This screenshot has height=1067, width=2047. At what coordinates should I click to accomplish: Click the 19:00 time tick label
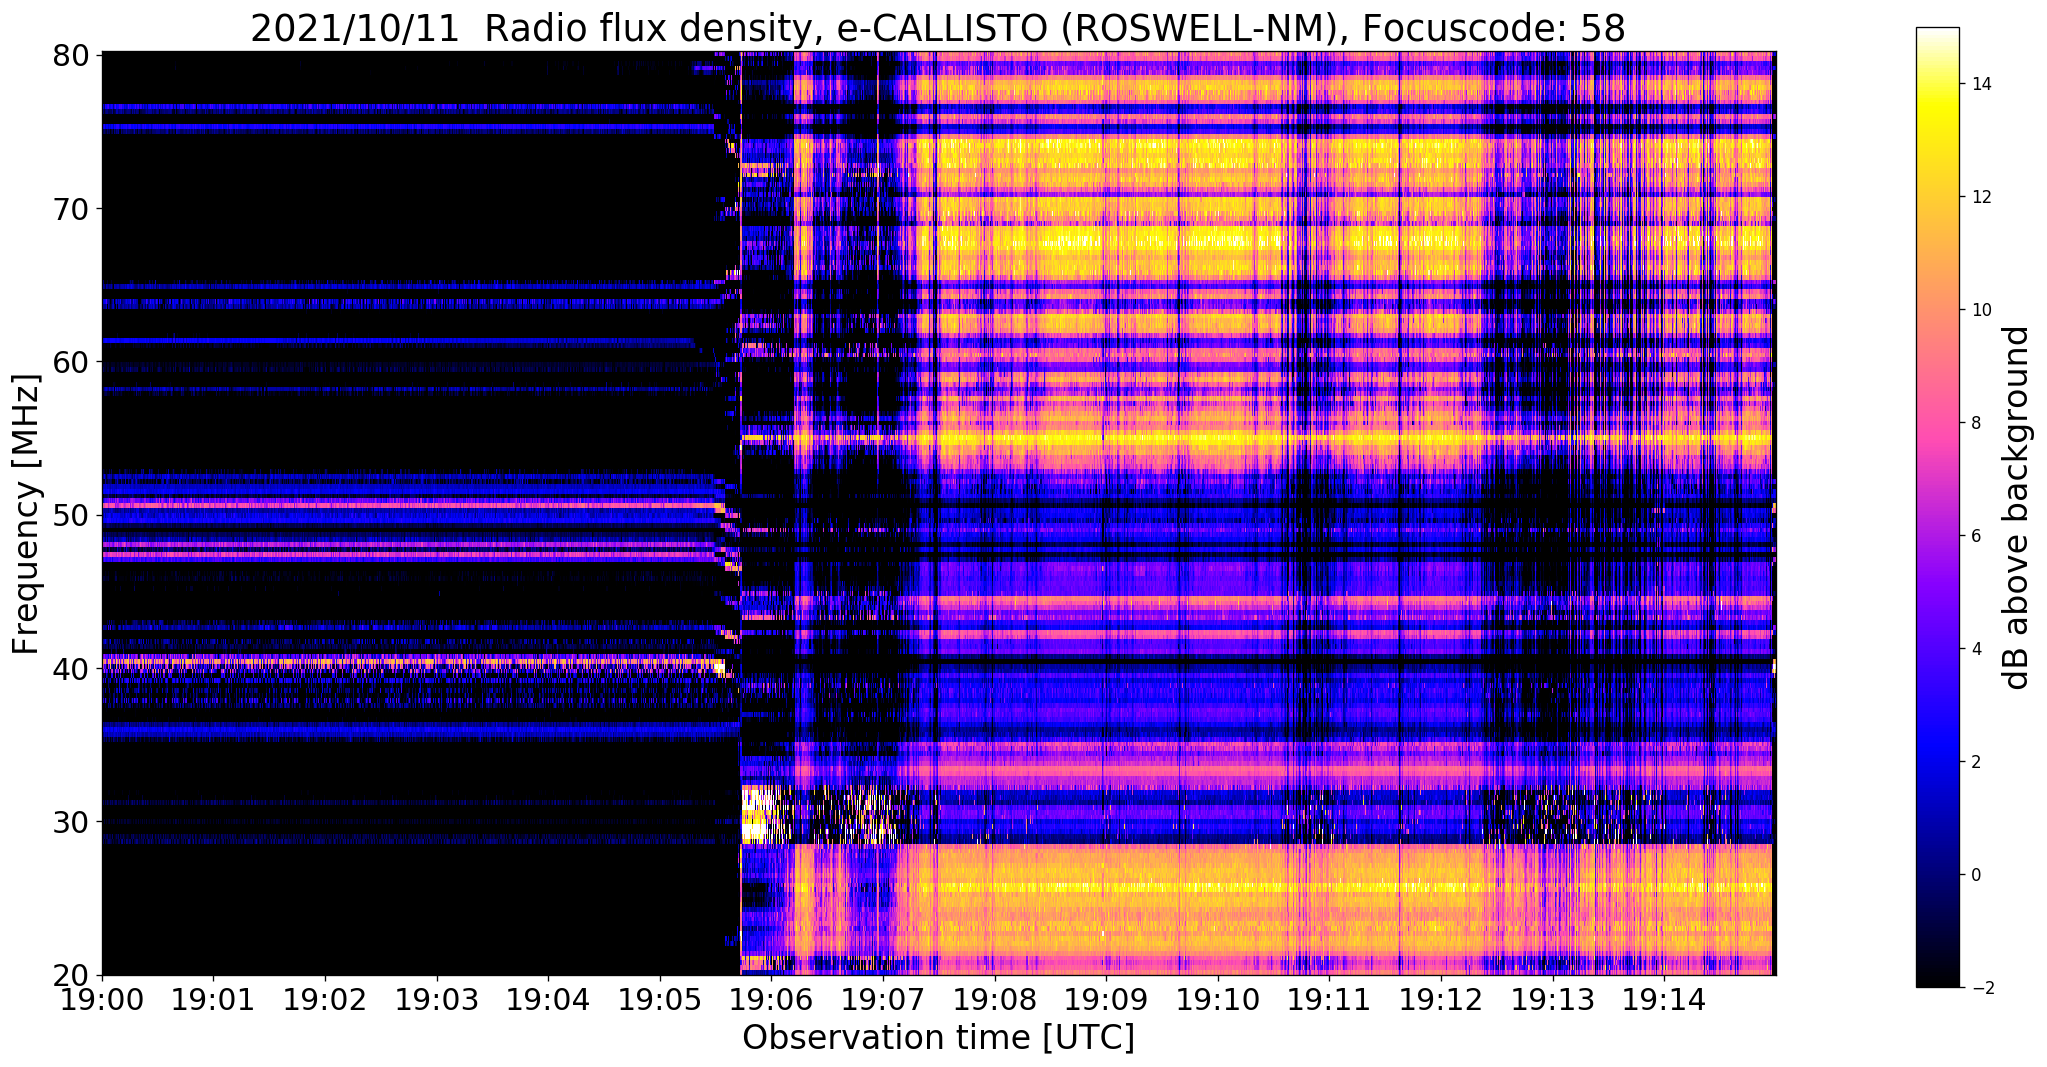coord(102,1000)
